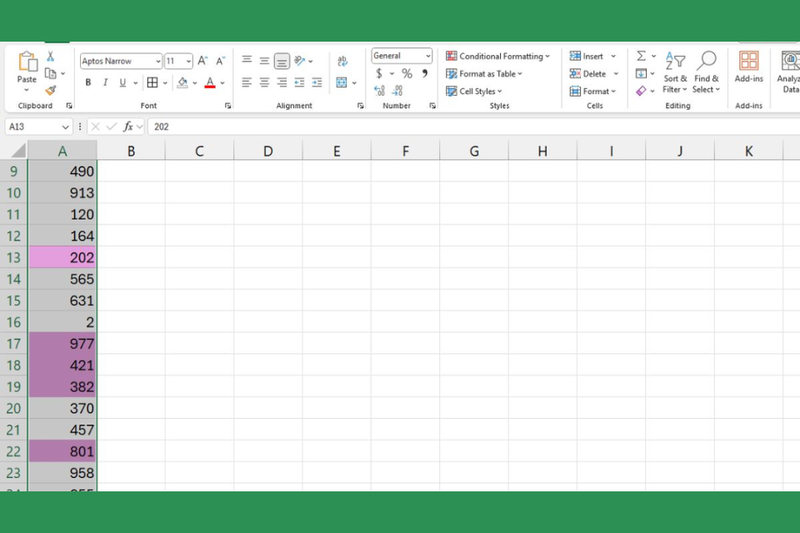Click the Decrease Decimal icon

coord(397,91)
